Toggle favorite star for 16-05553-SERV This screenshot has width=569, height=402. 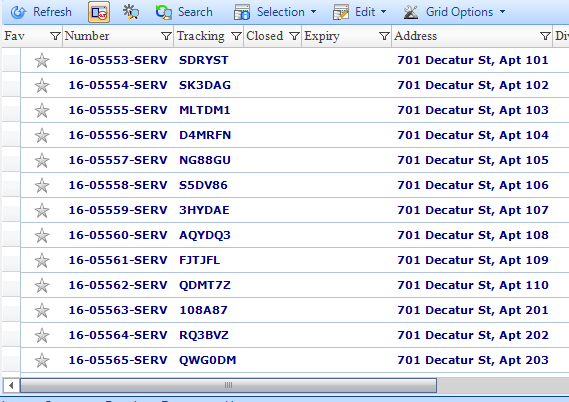pyautogui.click(x=42, y=60)
